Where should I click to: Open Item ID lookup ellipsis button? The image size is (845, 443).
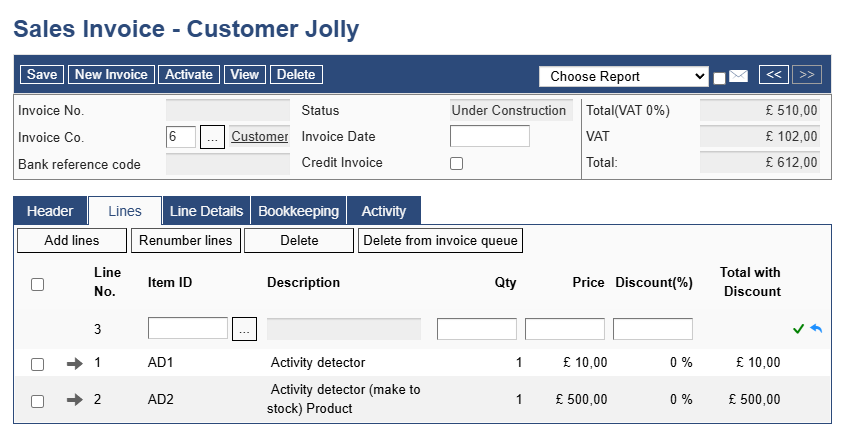244,329
